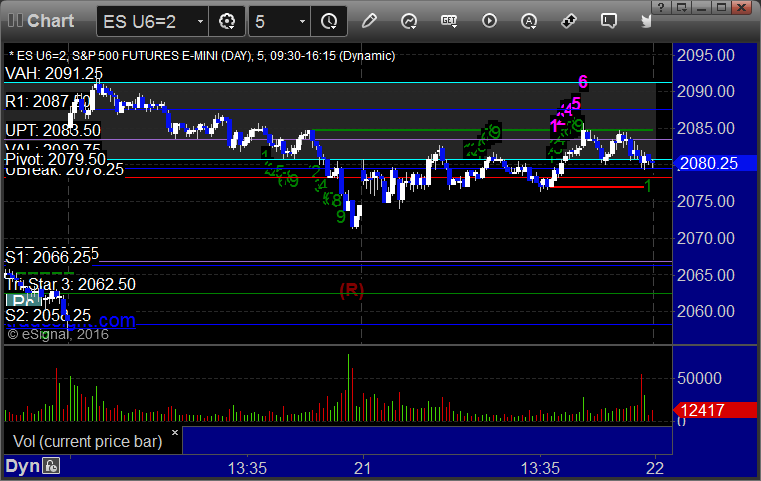Click into the interval field showing 5
The image size is (761, 481).
(x=273, y=21)
